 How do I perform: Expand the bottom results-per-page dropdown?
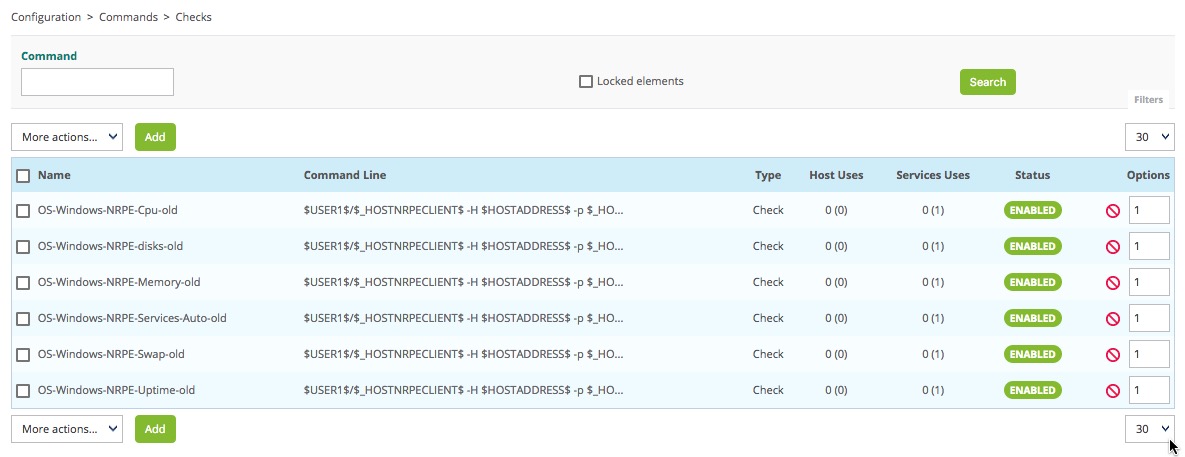coord(1149,429)
